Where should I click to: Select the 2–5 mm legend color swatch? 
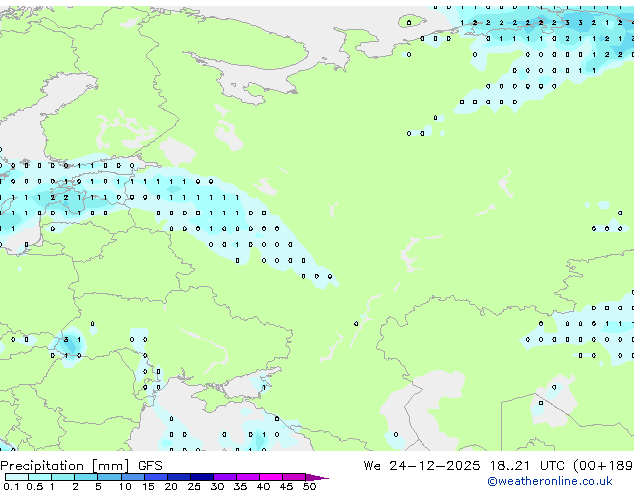[x=86, y=477]
